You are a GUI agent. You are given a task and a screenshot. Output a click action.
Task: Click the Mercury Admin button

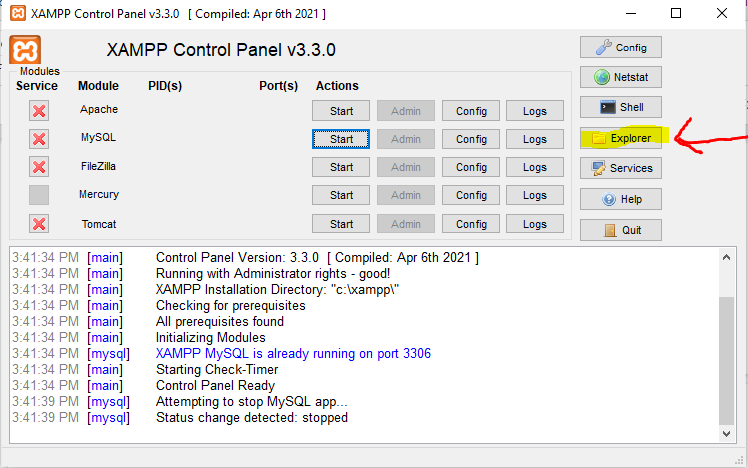click(405, 195)
